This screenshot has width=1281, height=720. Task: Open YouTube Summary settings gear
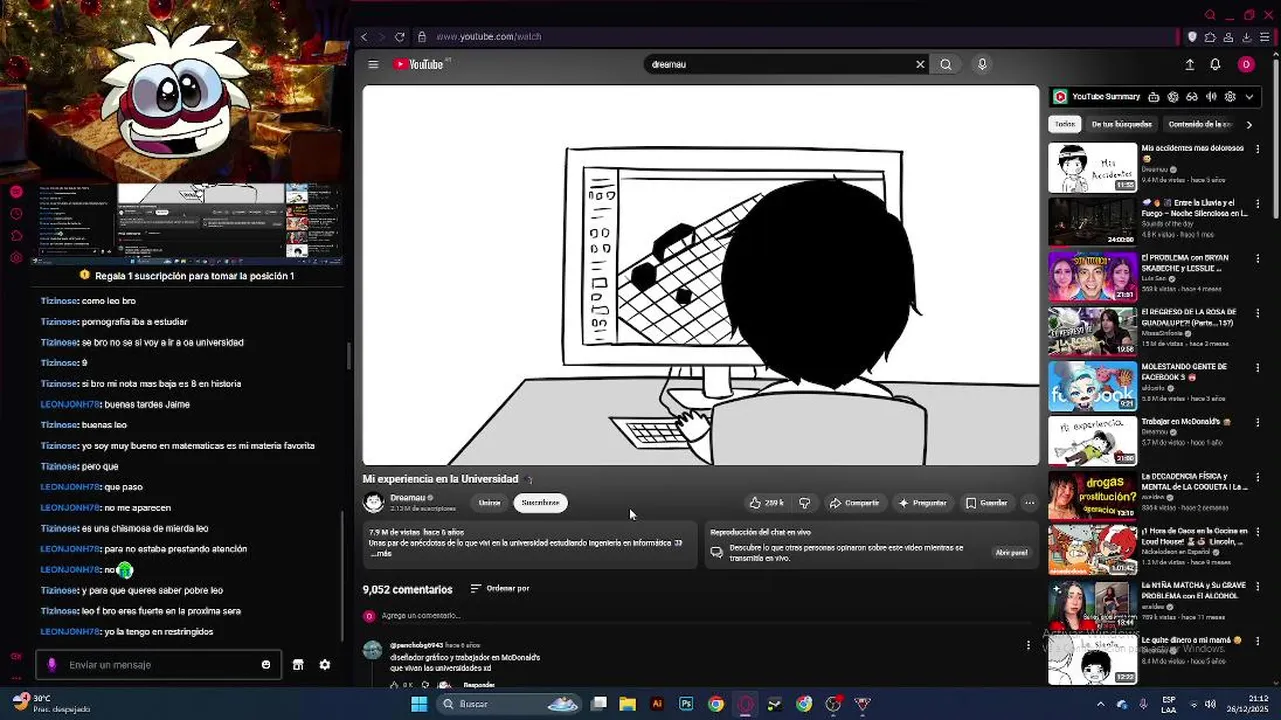pyautogui.click(x=1230, y=97)
